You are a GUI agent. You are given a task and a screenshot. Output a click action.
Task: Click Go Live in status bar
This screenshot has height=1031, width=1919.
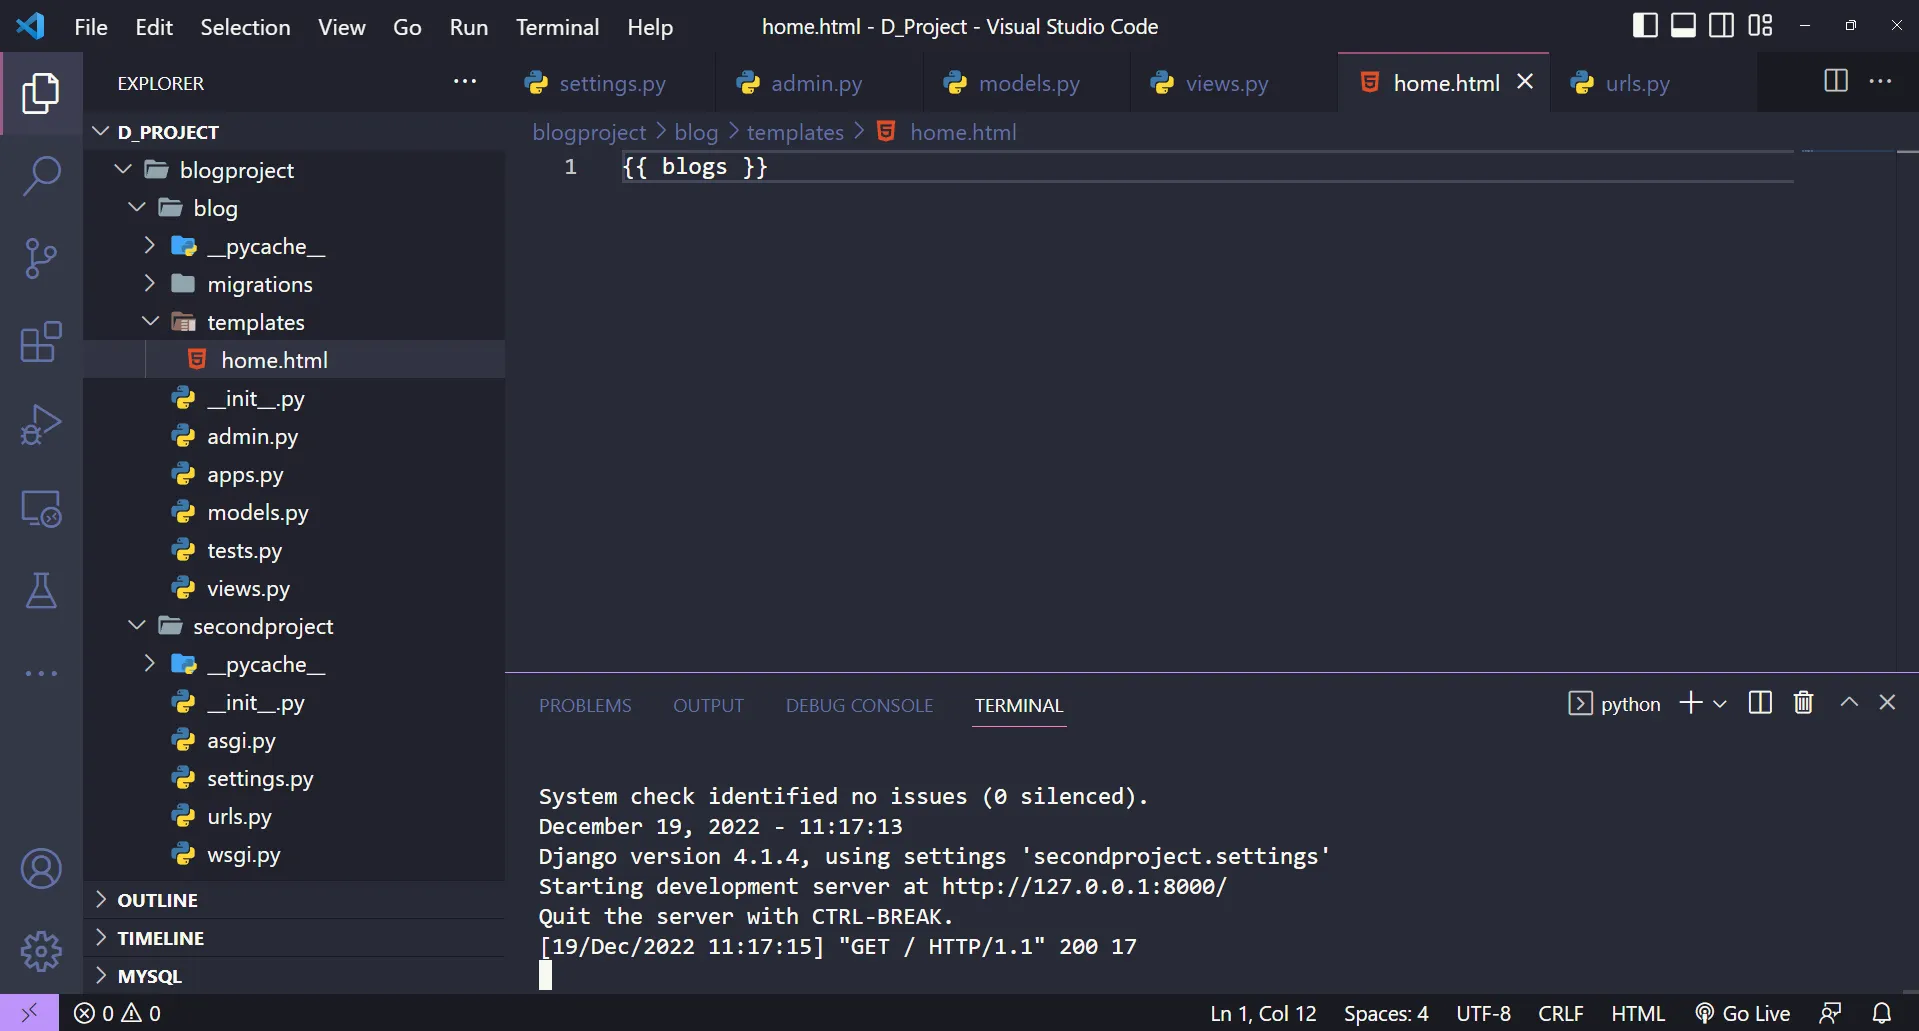[1743, 1013]
